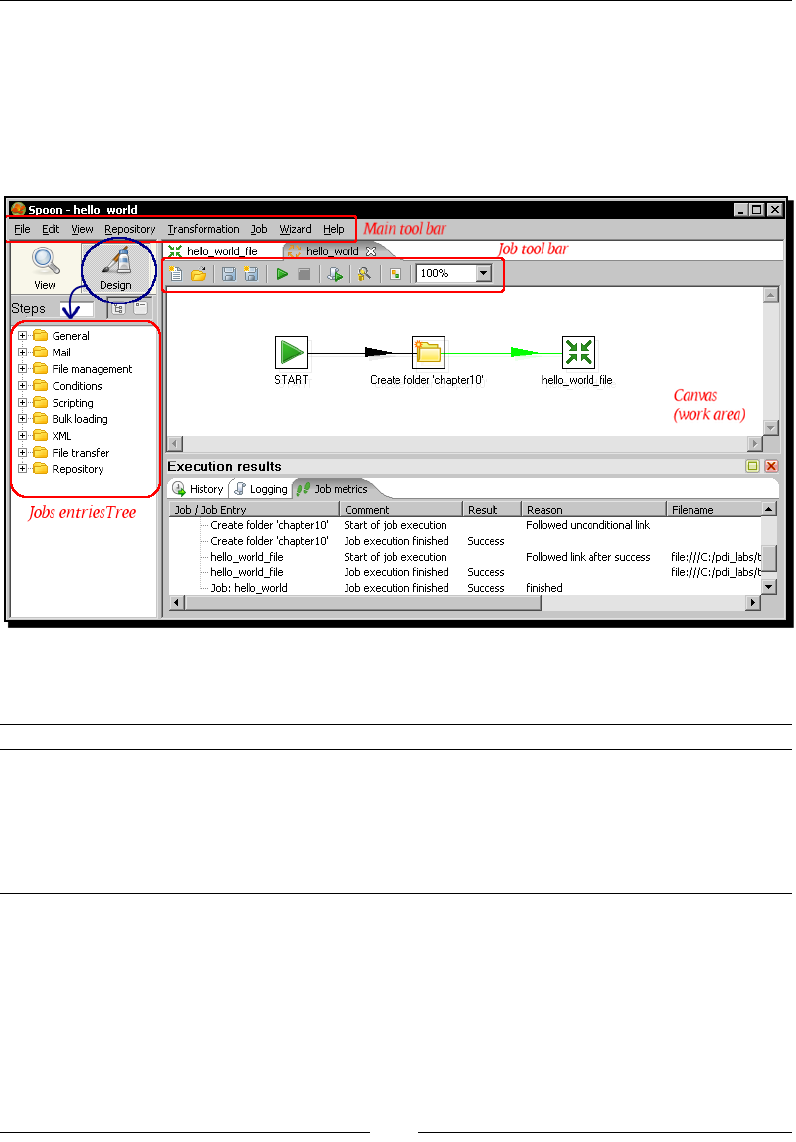The width and height of the screenshot is (796, 1142).
Task: Open the History tab
Action: [x=198, y=489]
